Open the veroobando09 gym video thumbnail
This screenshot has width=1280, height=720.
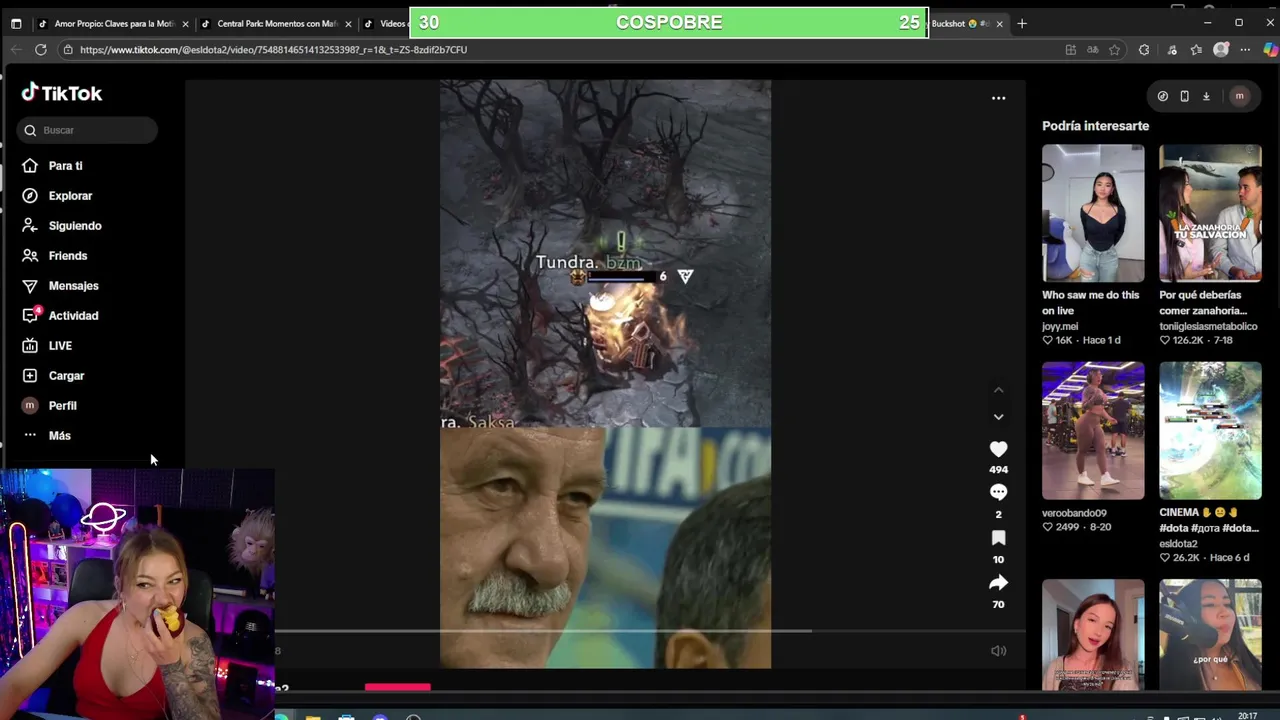1093,430
